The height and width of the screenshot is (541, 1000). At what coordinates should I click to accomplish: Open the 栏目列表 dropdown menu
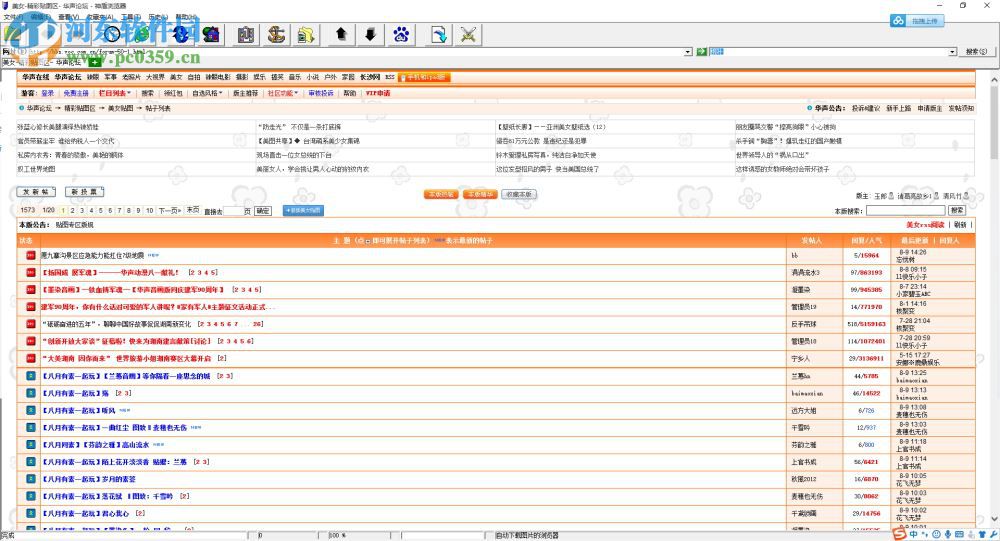[x=113, y=93]
